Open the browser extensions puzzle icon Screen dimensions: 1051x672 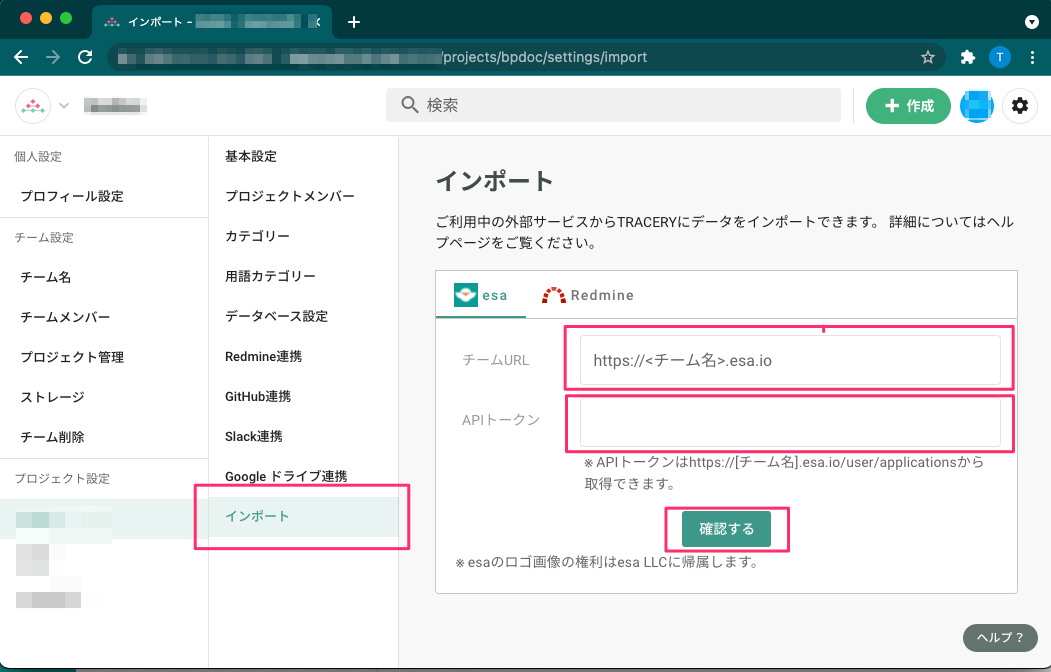[967, 57]
